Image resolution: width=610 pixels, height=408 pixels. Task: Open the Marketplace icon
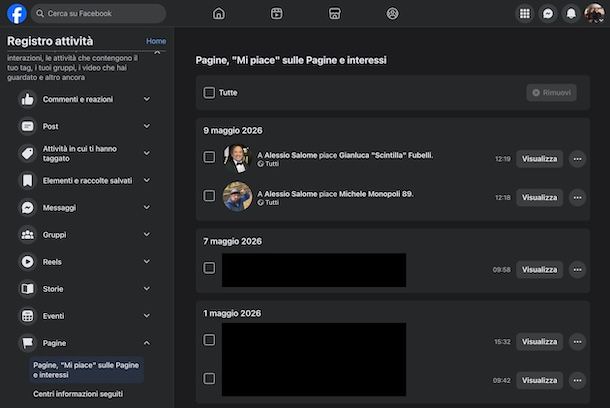335,14
